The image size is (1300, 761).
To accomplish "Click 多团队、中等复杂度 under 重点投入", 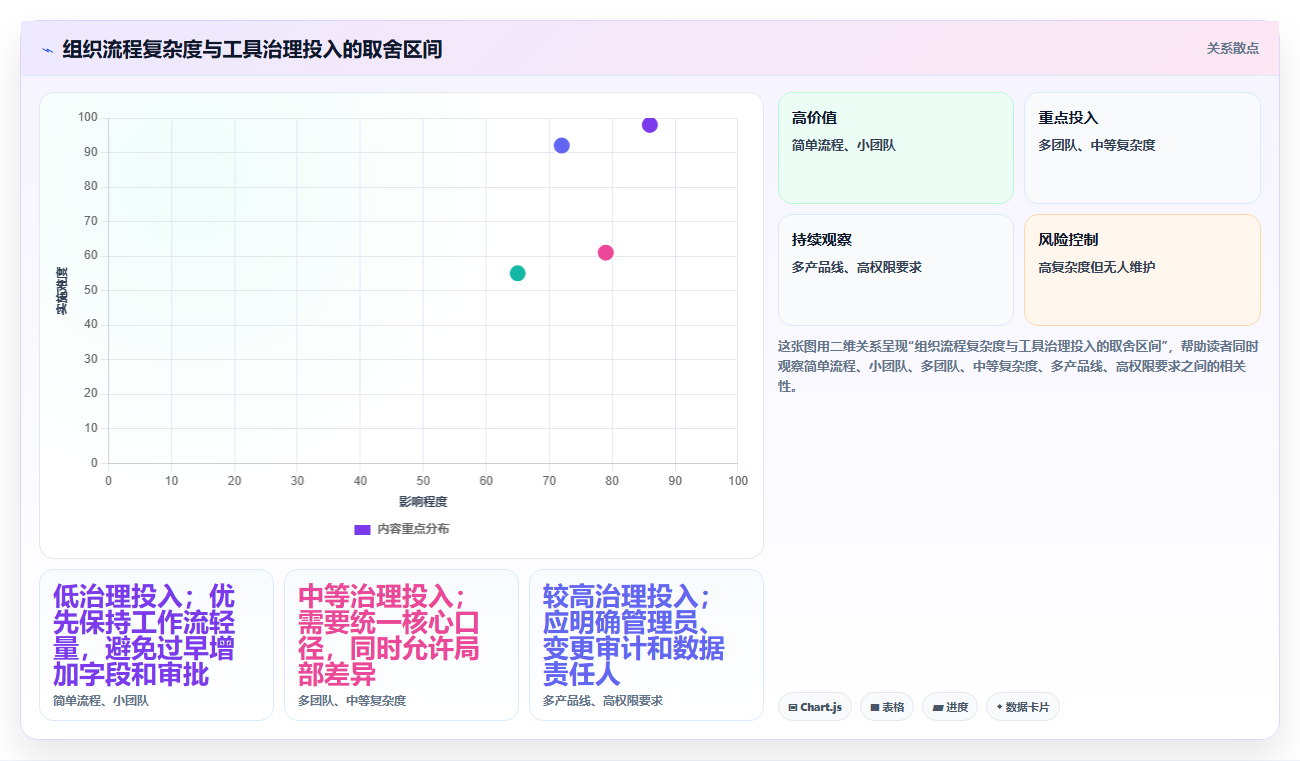I will coord(1096,145).
